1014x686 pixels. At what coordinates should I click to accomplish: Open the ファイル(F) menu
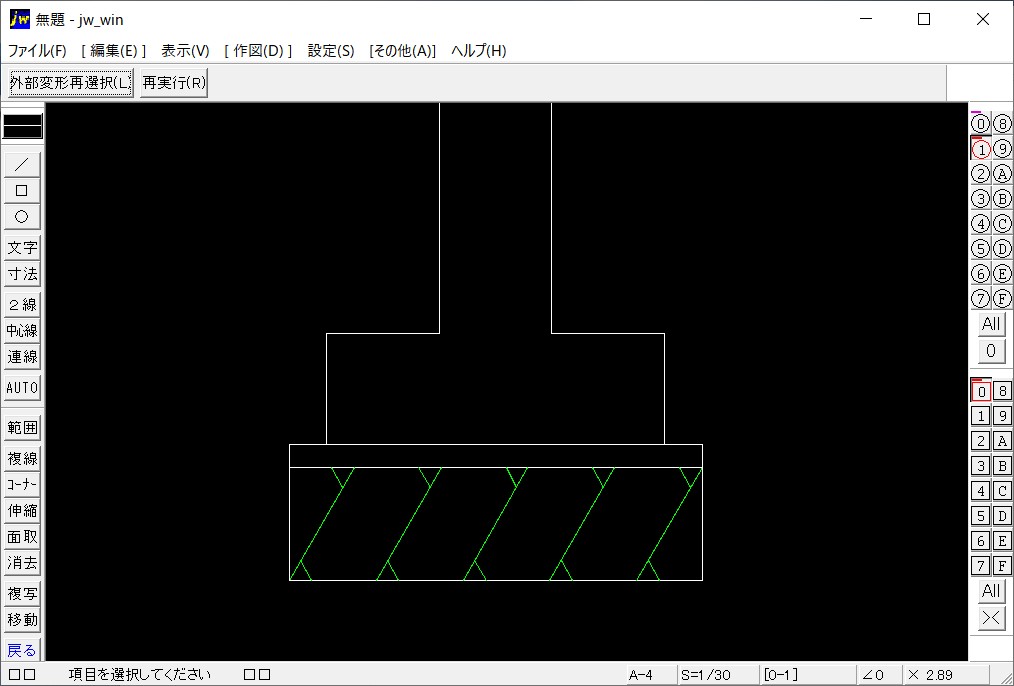(38, 51)
